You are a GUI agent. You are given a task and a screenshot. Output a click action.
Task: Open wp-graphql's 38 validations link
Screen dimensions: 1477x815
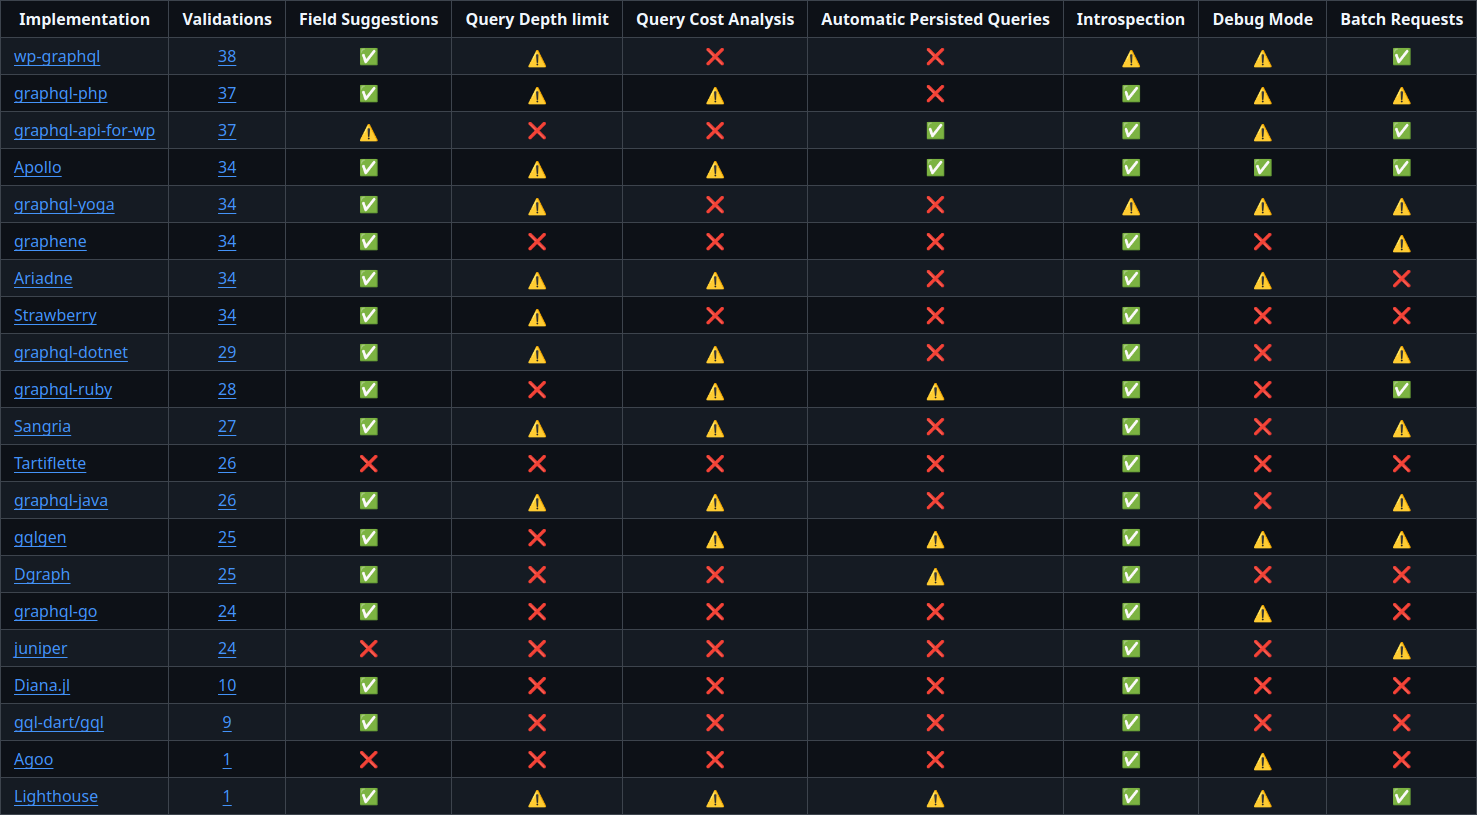[x=227, y=57]
